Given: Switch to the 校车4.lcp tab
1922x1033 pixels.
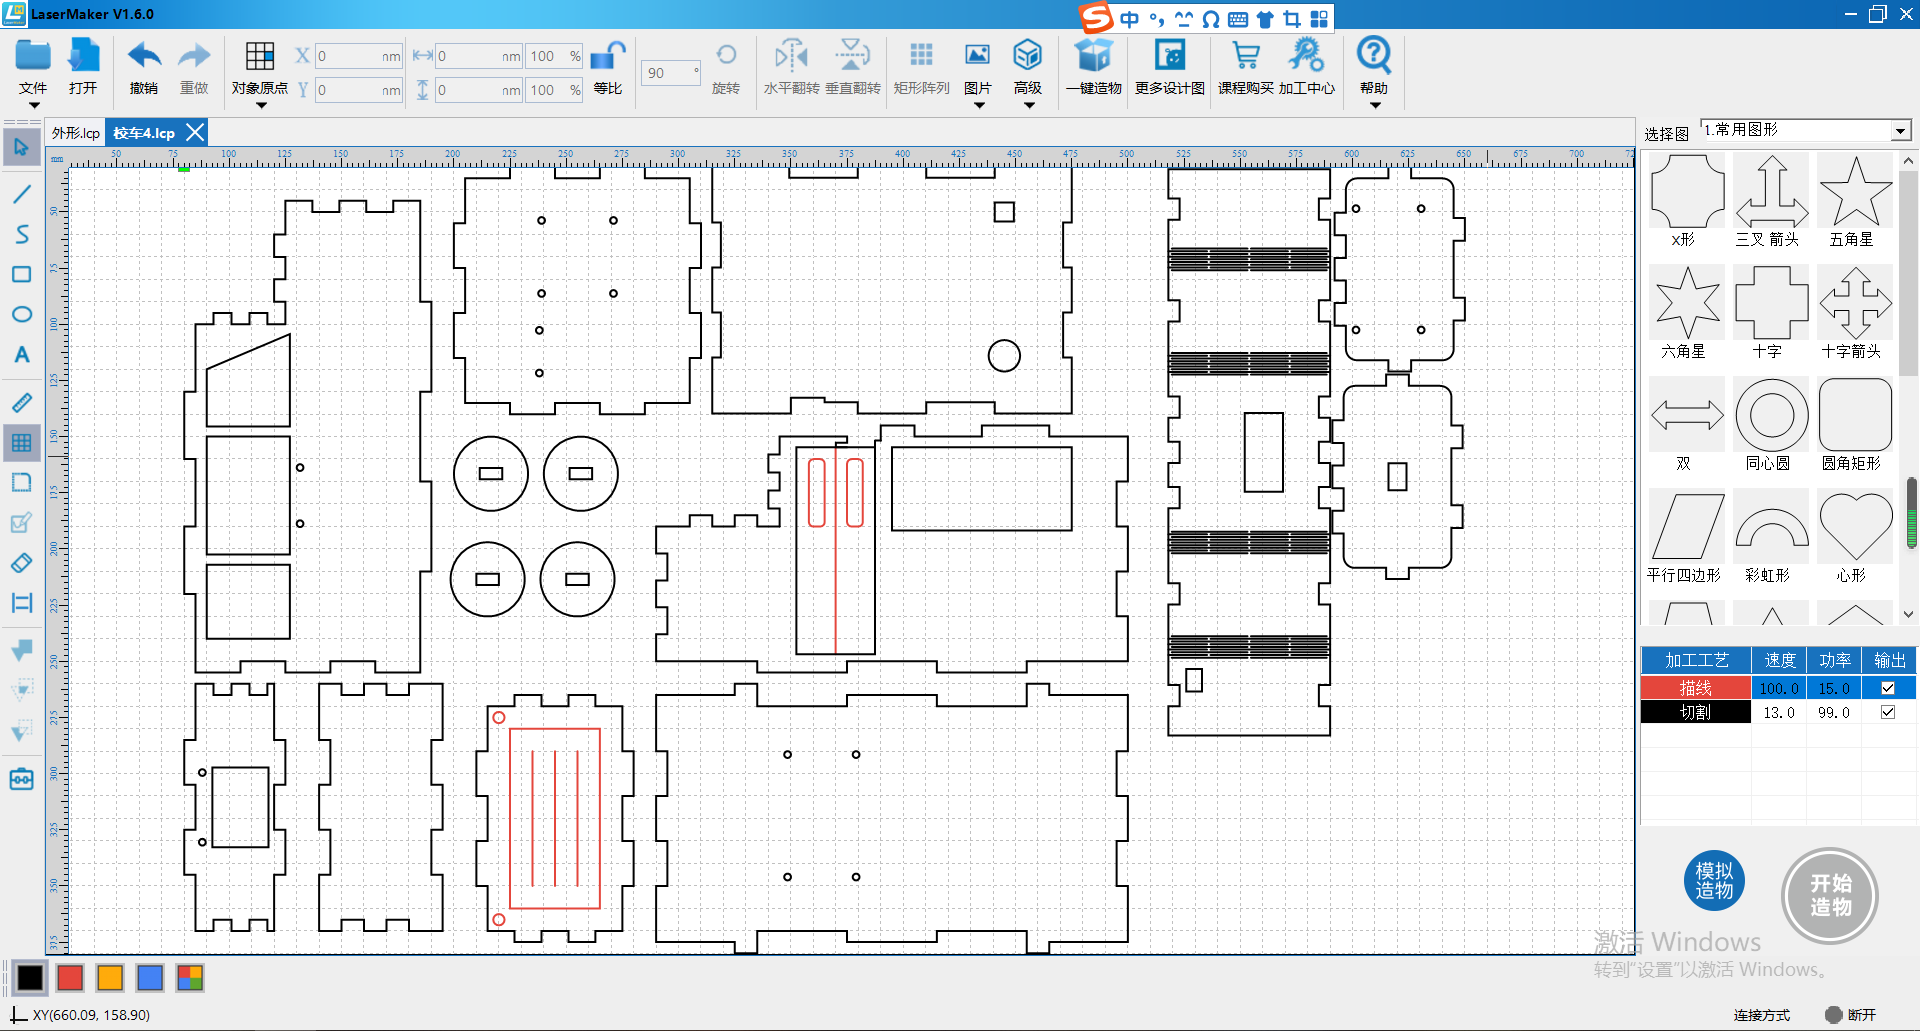Looking at the screenshot, I should [144, 133].
